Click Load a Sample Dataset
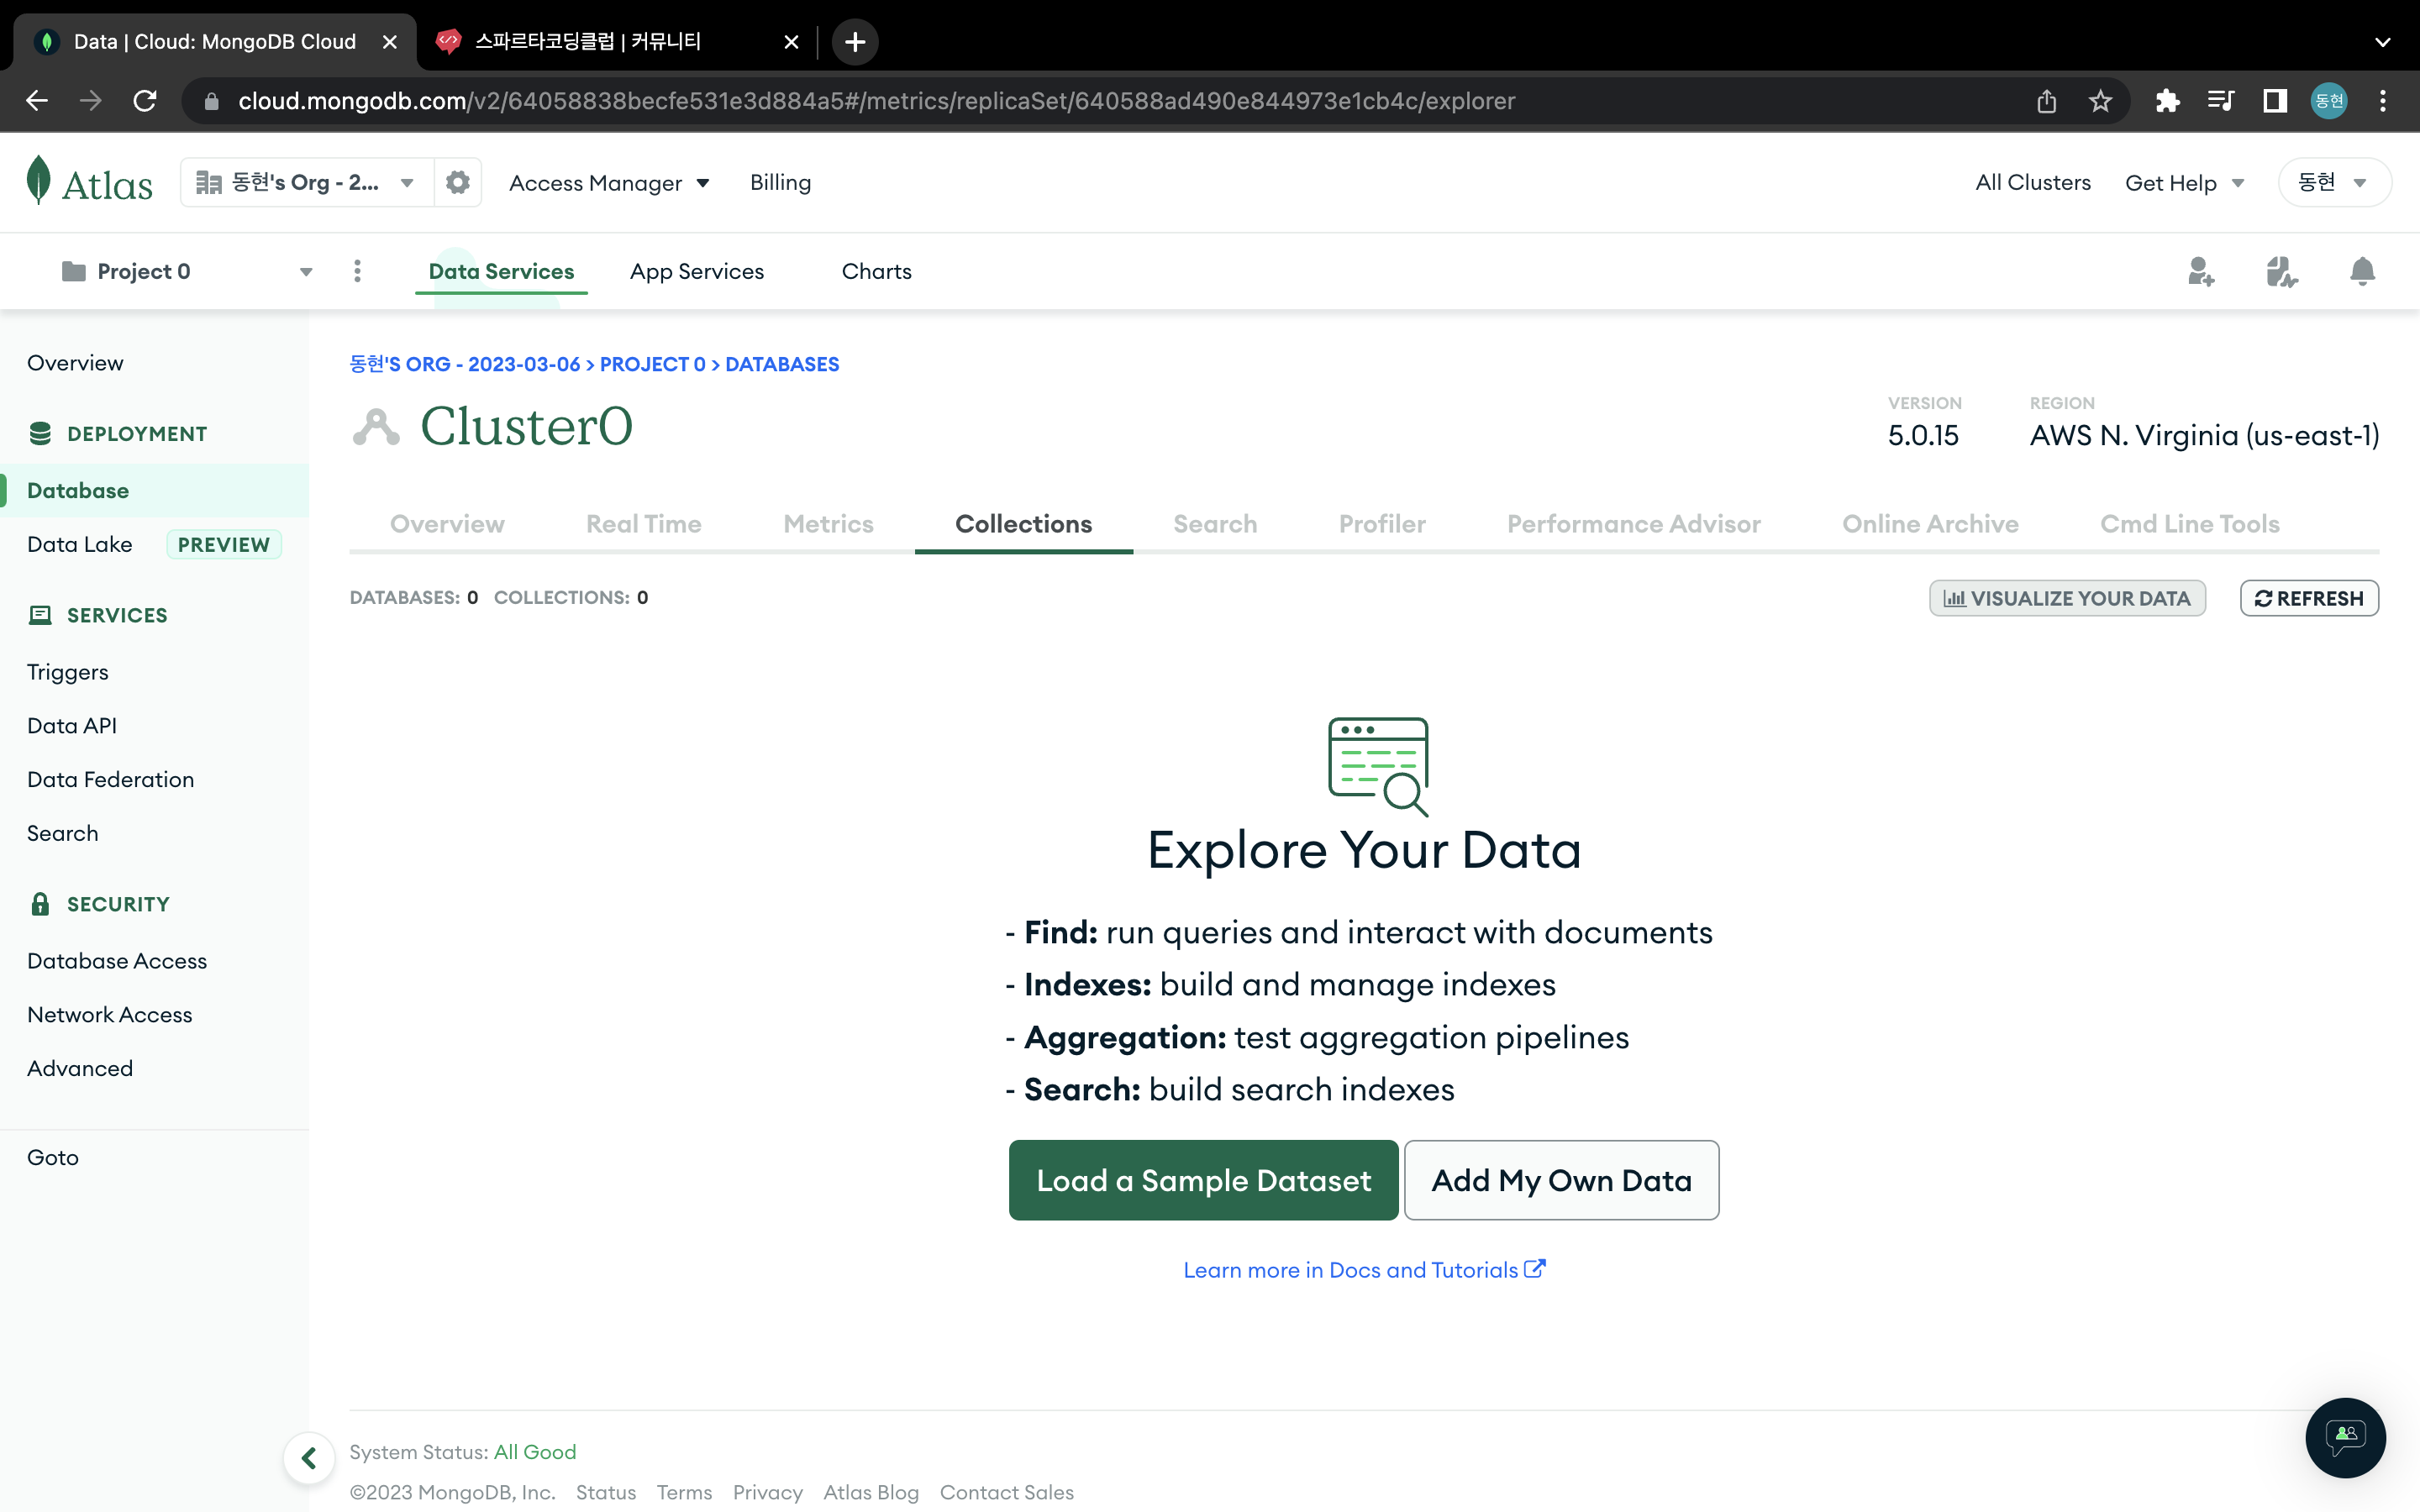 (1203, 1180)
